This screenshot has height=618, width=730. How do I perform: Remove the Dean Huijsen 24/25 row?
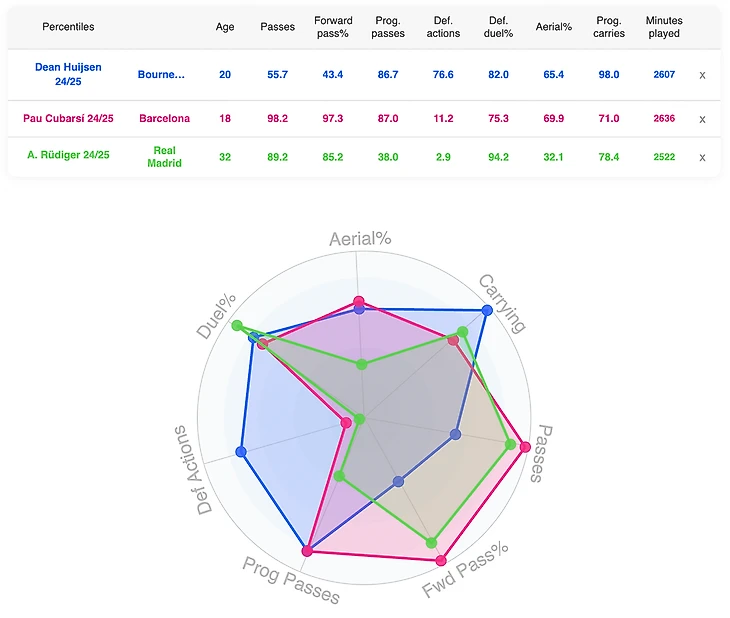coord(702,75)
